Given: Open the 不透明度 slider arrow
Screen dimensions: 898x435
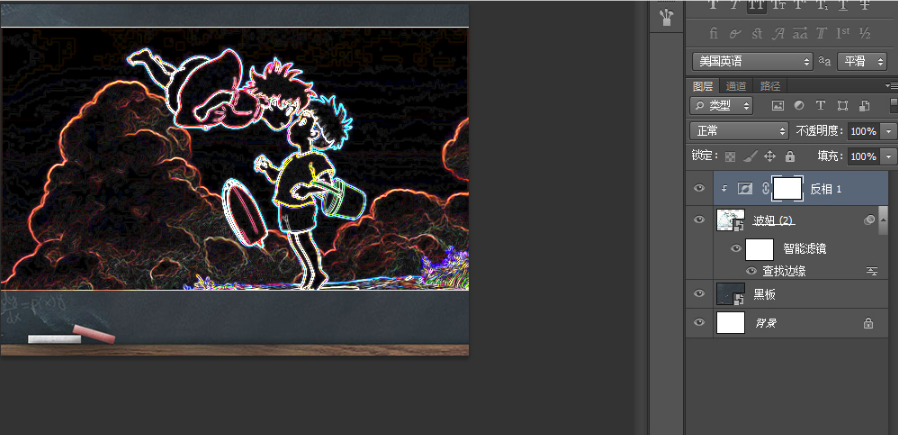Looking at the screenshot, I should pos(889,132).
